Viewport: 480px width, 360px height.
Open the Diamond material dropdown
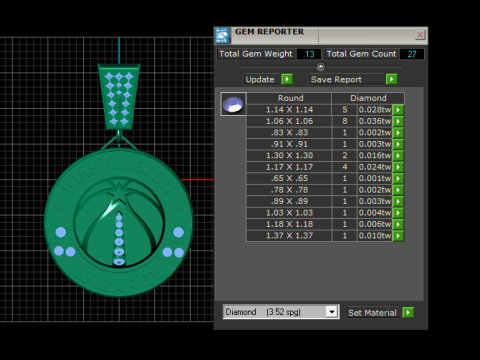pyautogui.click(x=331, y=312)
